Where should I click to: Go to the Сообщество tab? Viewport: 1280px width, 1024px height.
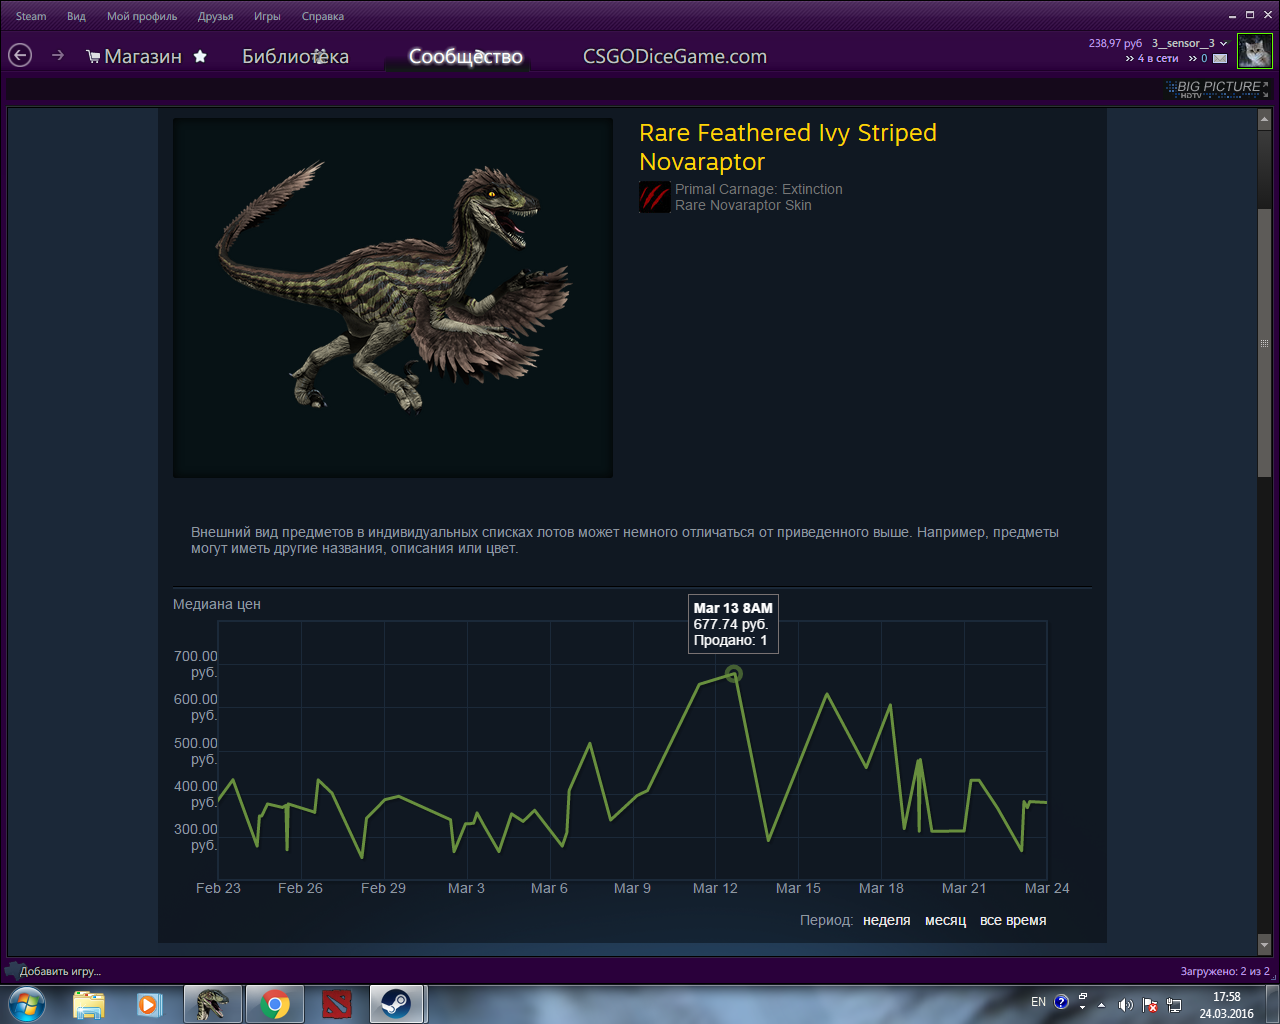point(466,57)
